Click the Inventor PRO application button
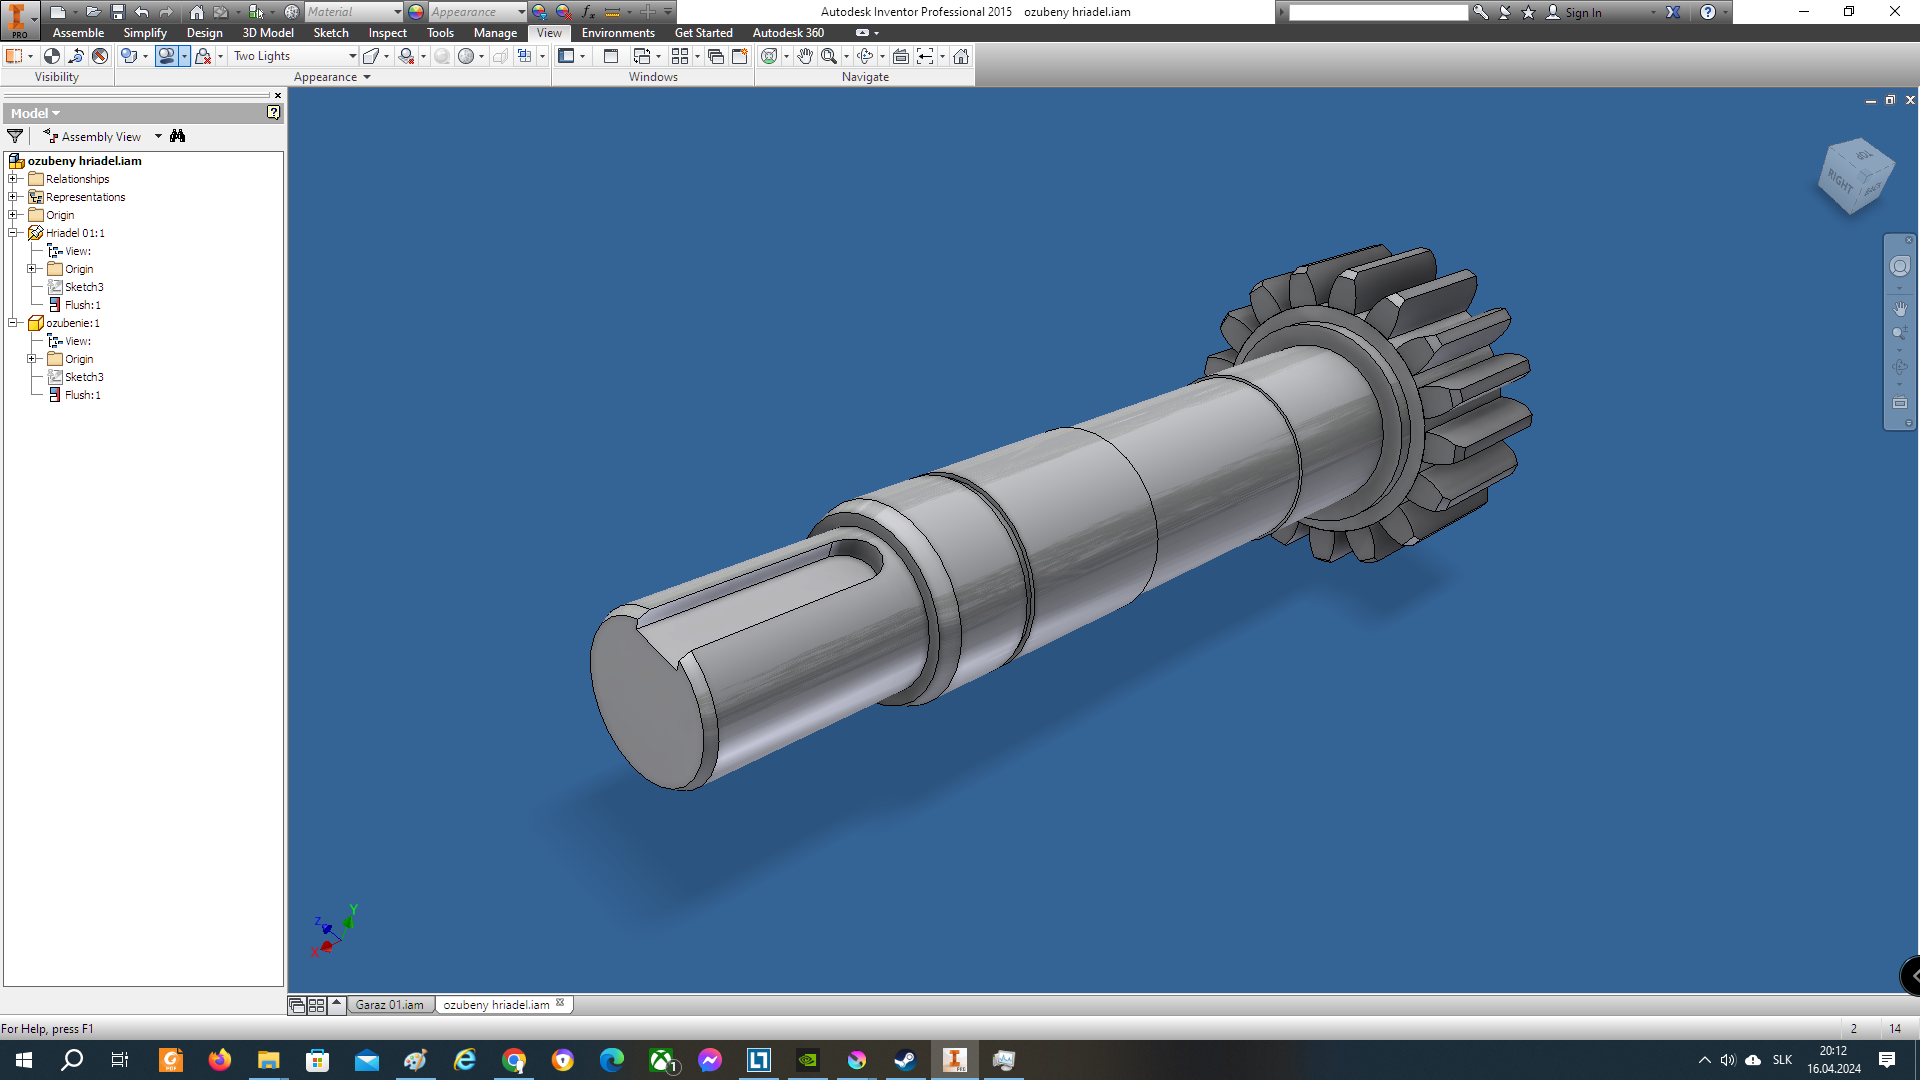The width and height of the screenshot is (1920, 1080). click(18, 19)
